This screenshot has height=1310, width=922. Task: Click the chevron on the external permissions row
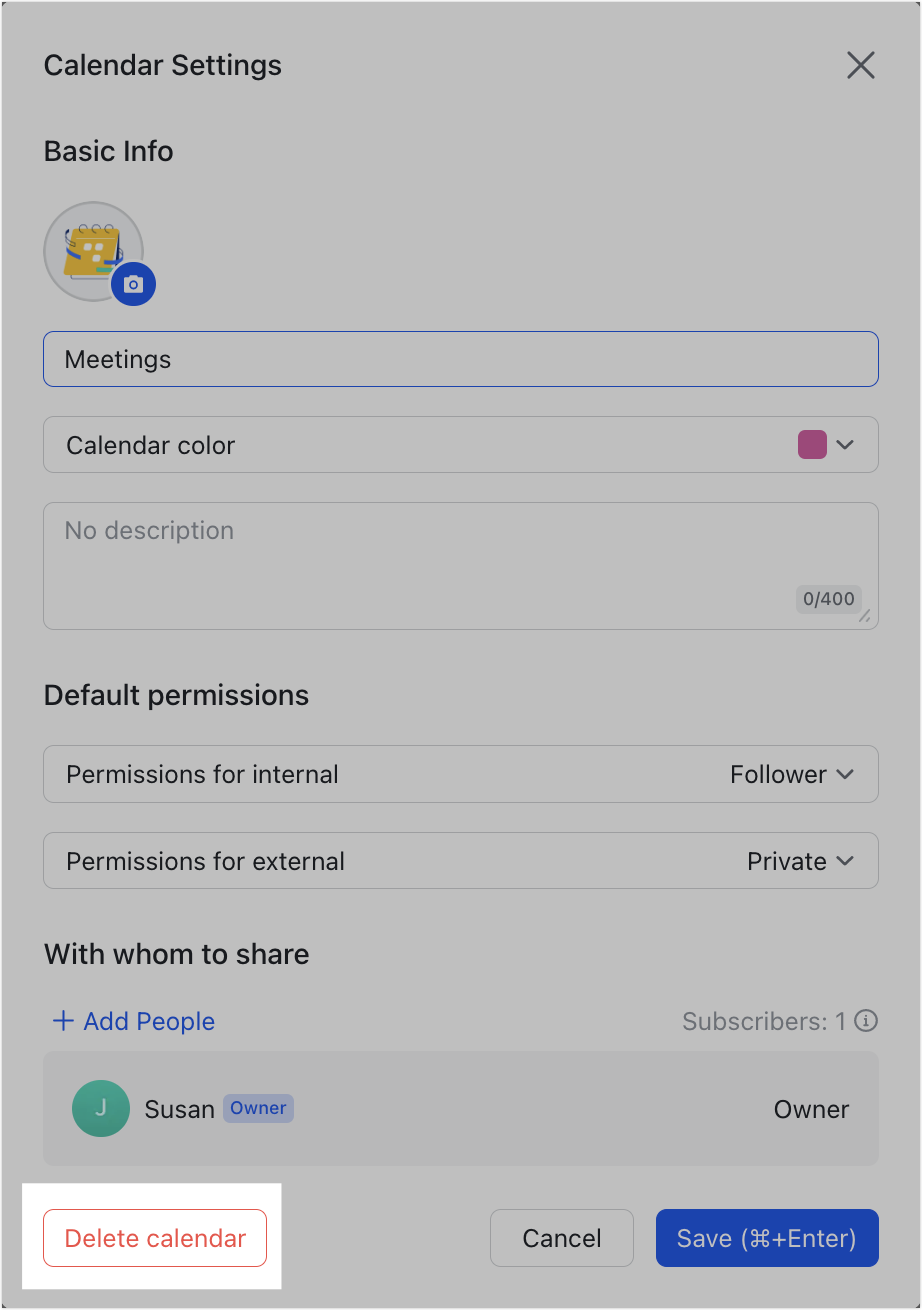[846, 860]
